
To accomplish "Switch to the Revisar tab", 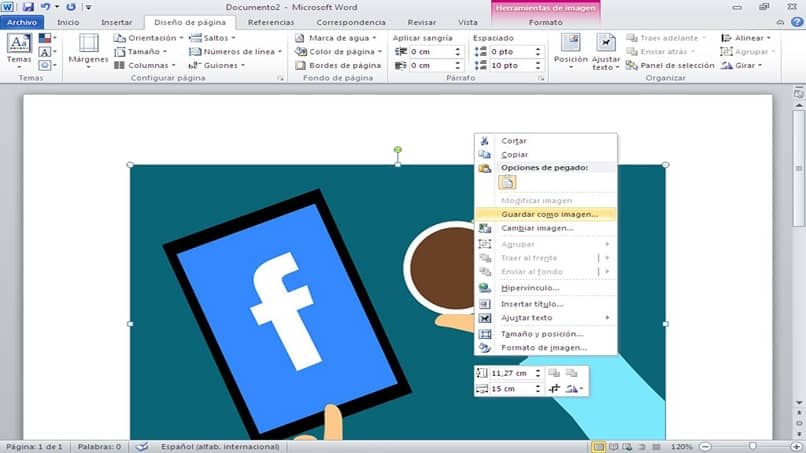I will point(422,22).
